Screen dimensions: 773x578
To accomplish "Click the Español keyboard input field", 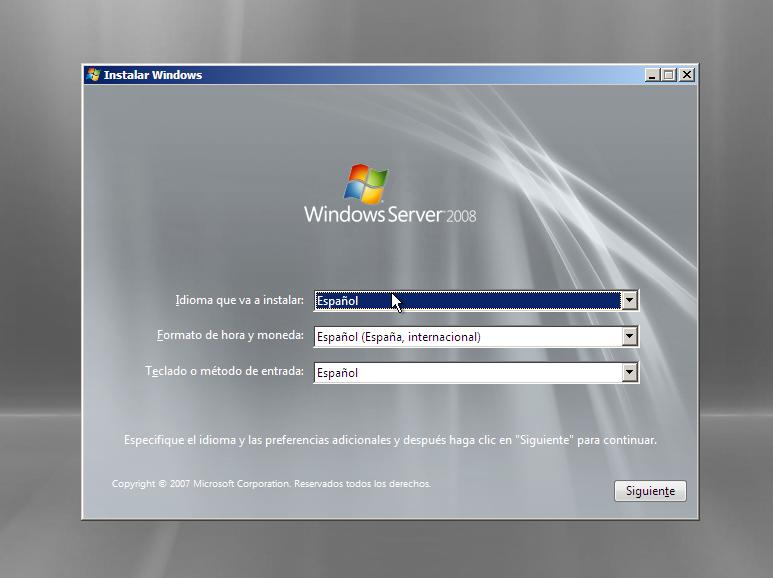I will (x=467, y=373).
